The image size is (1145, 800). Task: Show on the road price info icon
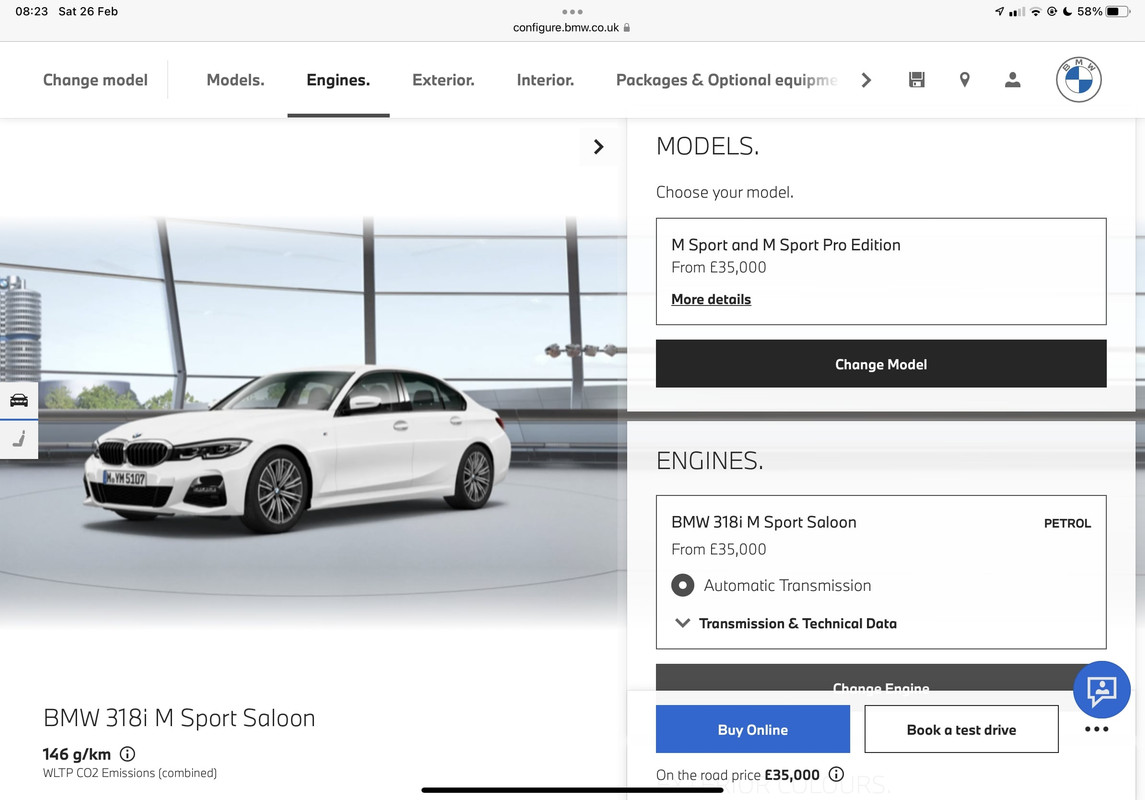837,774
